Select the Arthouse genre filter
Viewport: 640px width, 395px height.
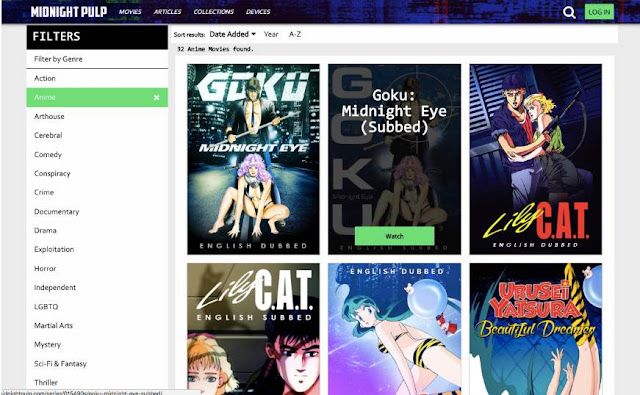[x=97, y=116]
